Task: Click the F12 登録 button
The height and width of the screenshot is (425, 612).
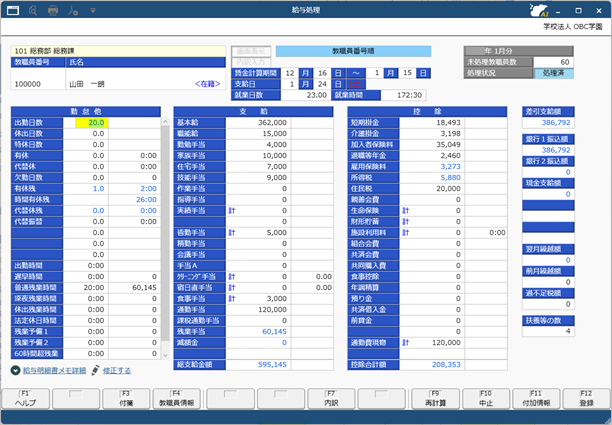Action: (587, 398)
